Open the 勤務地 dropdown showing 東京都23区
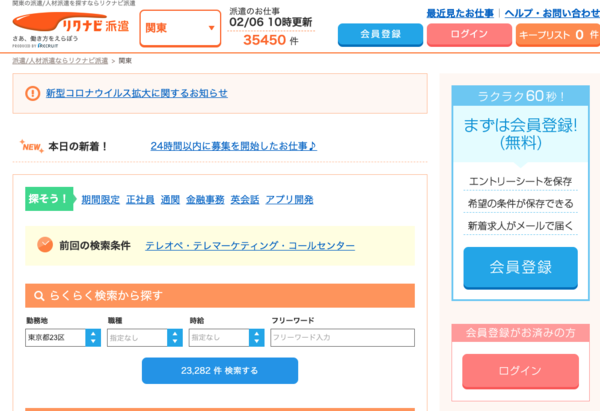The width and height of the screenshot is (600, 411). pos(63,338)
